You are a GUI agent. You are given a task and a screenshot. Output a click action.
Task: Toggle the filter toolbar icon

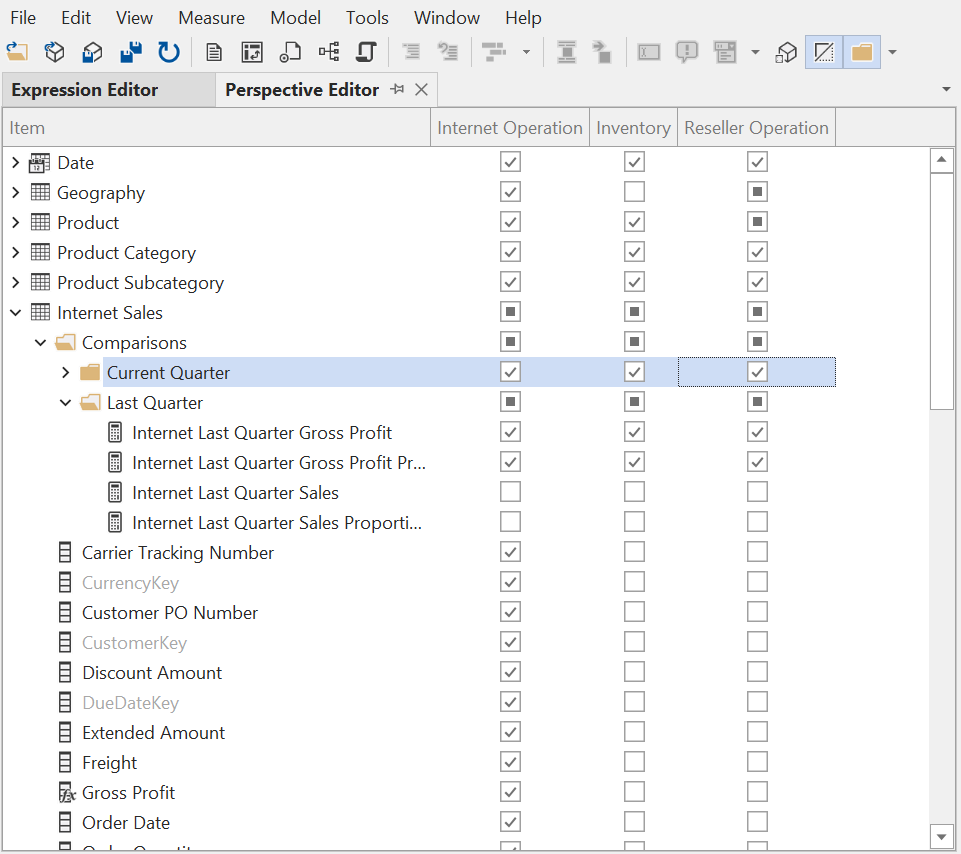click(x=823, y=51)
